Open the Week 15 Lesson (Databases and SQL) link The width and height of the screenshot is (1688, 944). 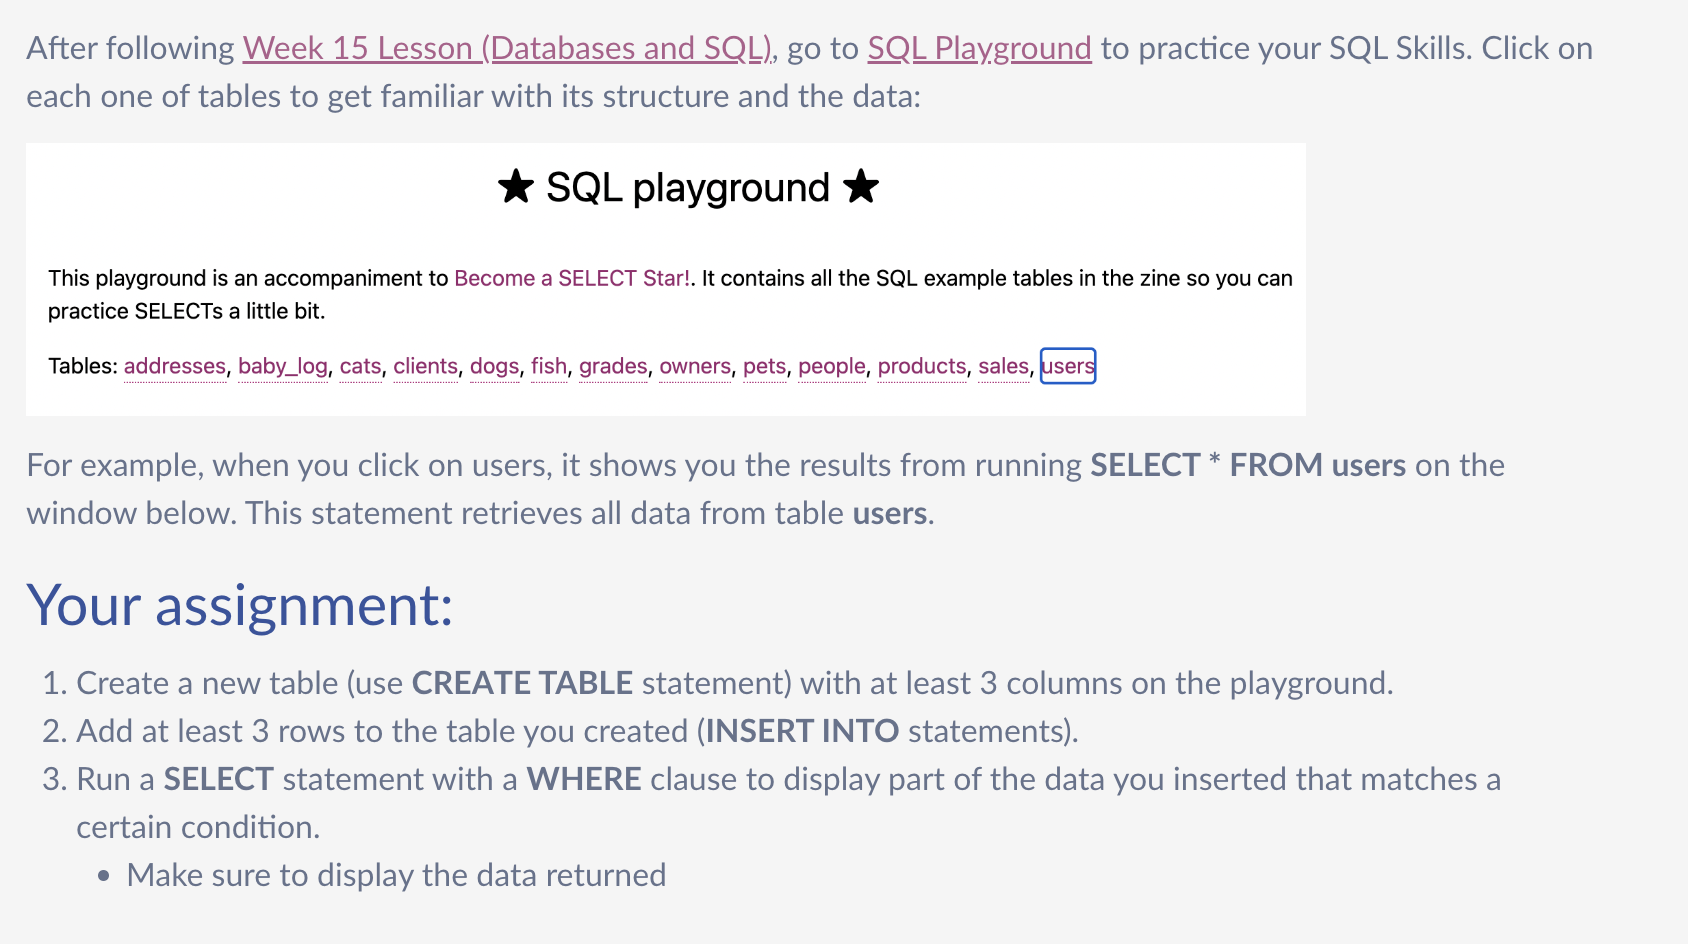point(504,47)
